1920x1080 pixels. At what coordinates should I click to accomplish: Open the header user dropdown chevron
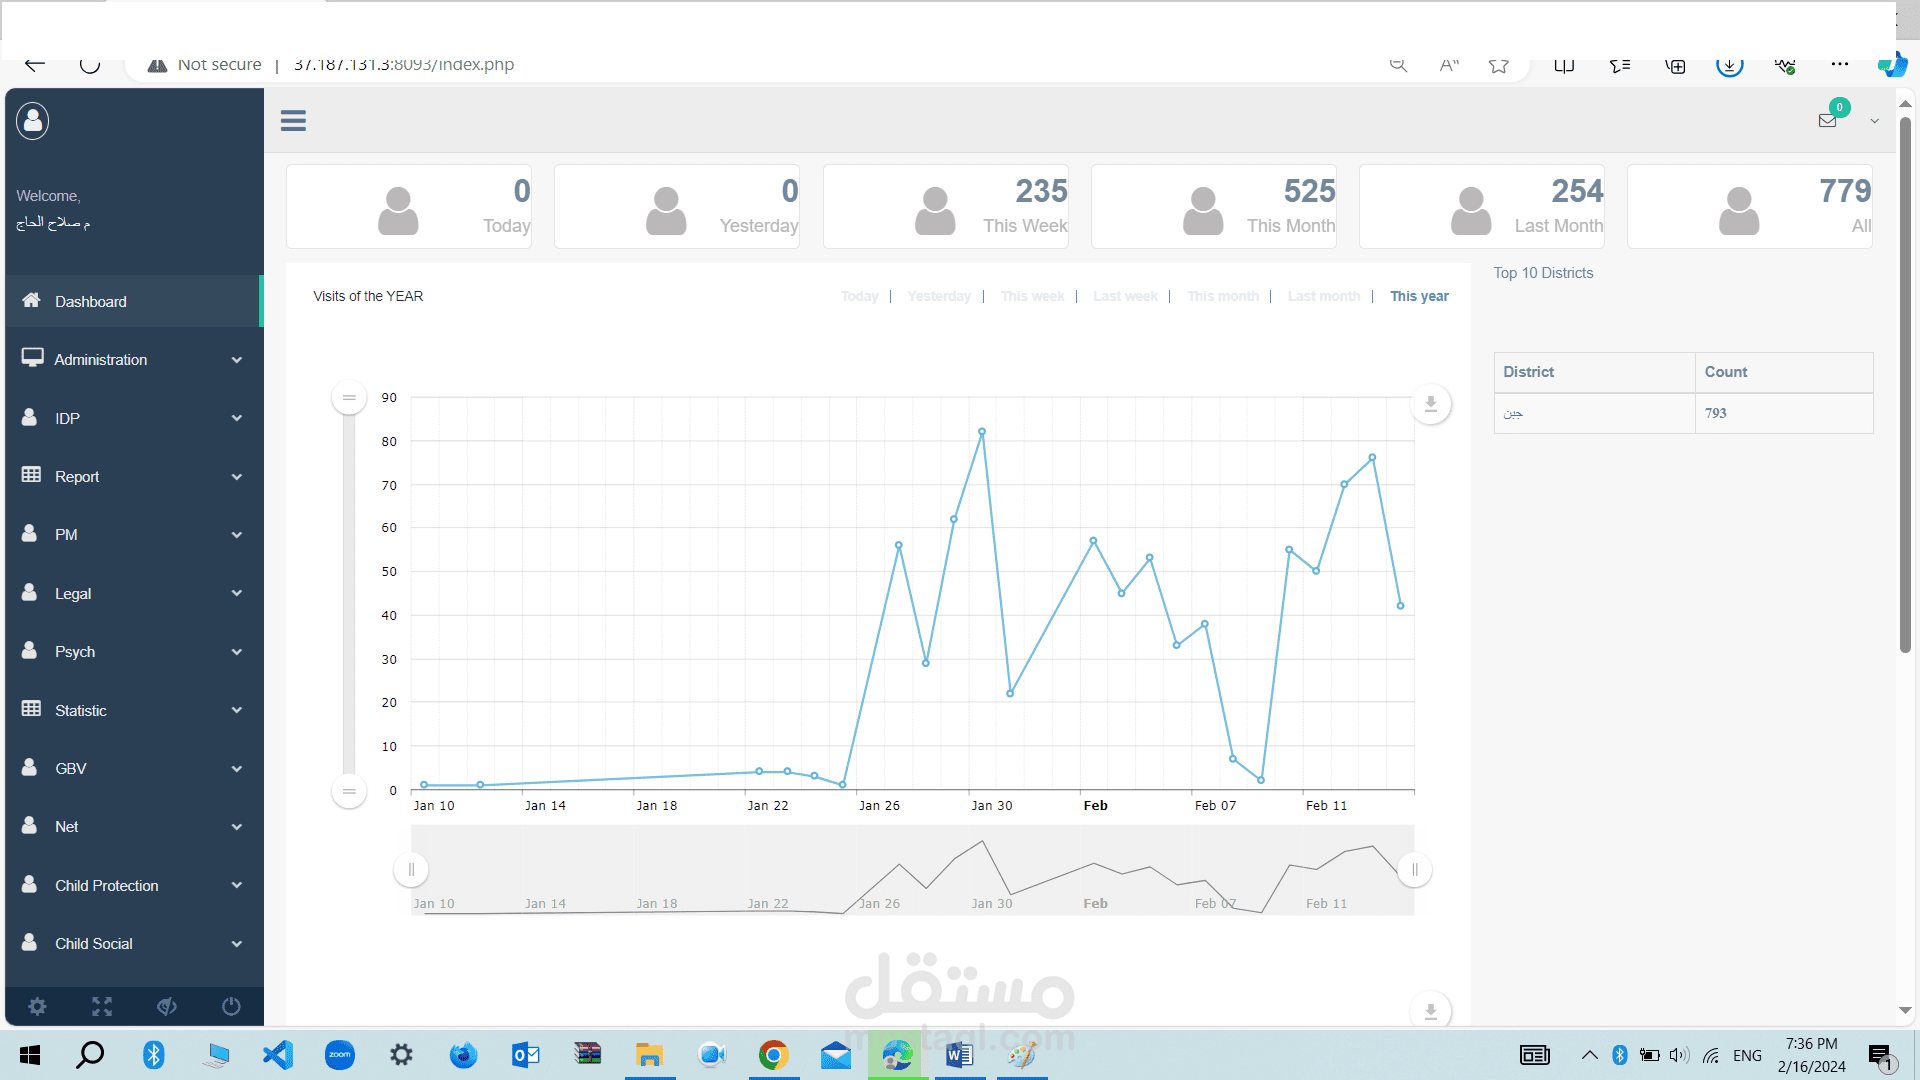[1875, 121]
